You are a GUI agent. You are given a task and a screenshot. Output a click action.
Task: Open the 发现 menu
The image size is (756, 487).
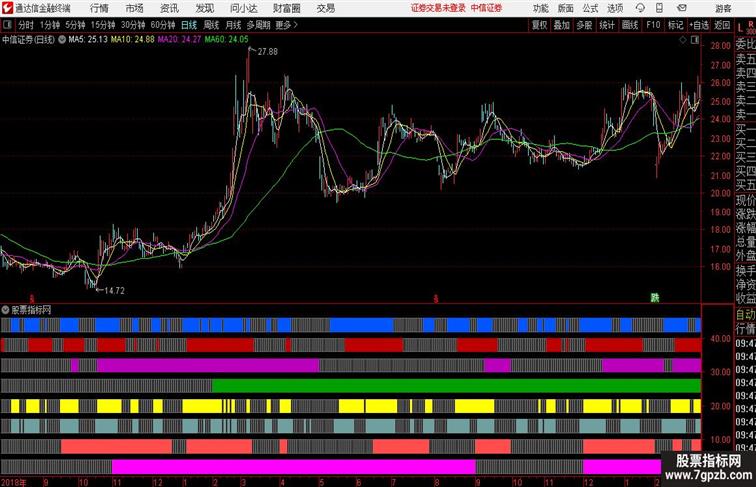pyautogui.click(x=204, y=8)
